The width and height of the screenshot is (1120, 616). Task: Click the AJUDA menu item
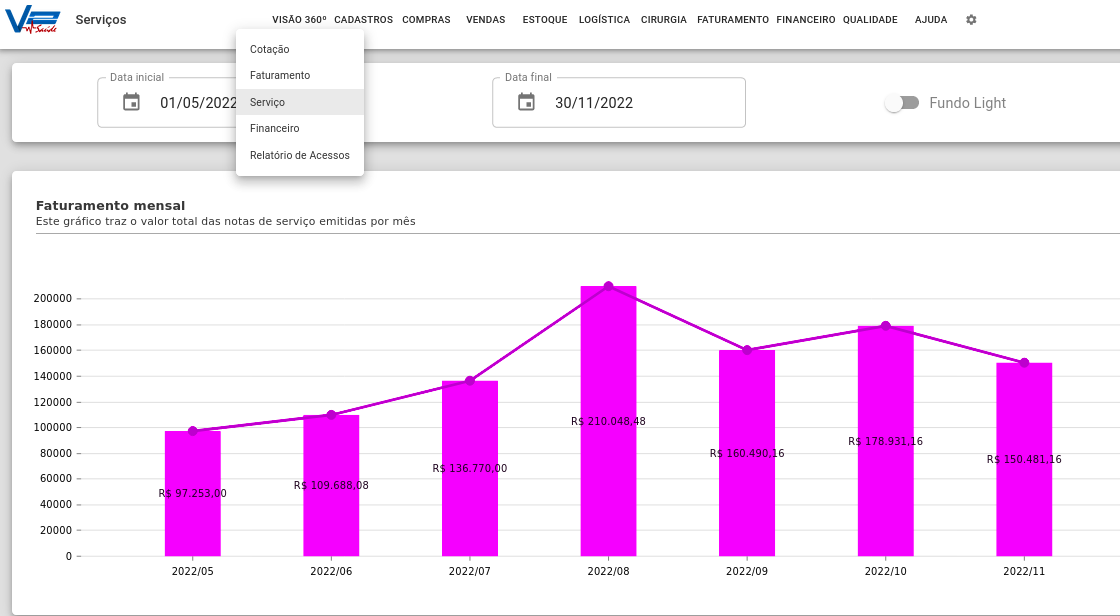[x=931, y=20]
